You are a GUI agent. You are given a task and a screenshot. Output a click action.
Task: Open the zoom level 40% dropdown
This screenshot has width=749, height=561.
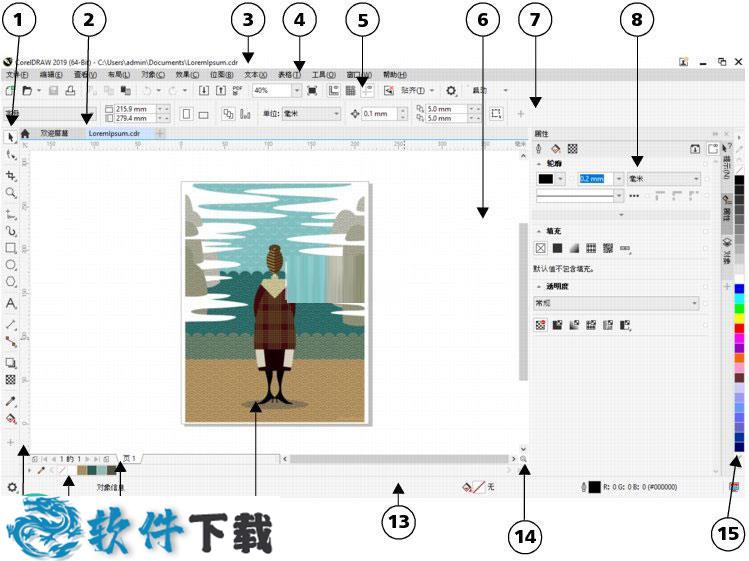(x=297, y=90)
